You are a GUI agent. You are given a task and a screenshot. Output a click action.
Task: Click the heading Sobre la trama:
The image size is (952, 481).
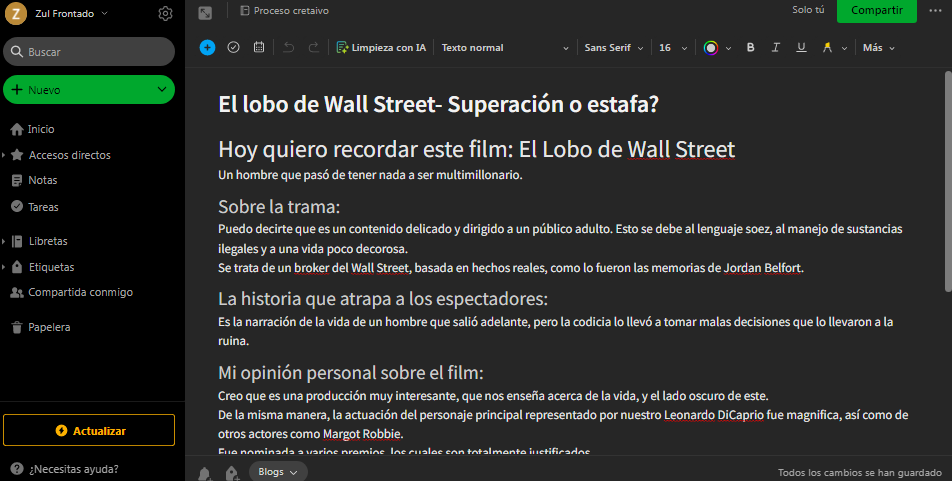coord(279,206)
